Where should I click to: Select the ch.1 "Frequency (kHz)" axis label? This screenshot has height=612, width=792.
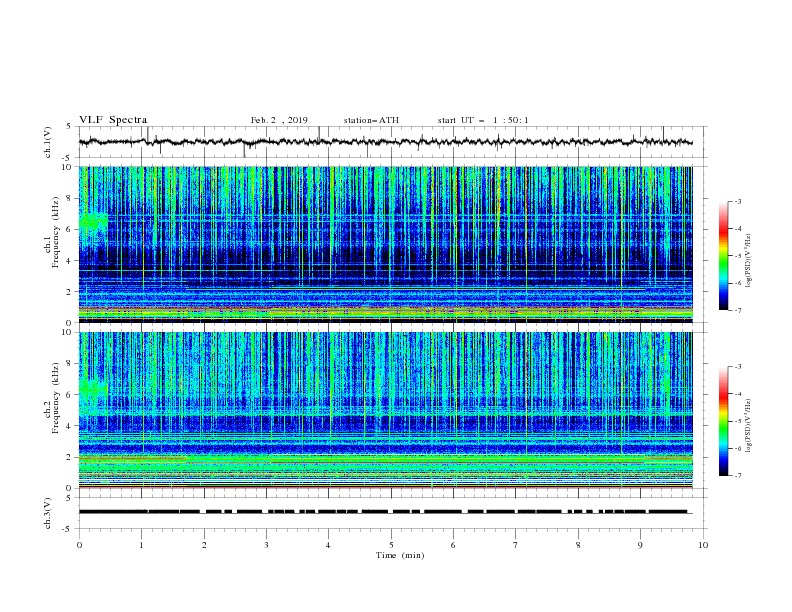(x=55, y=230)
